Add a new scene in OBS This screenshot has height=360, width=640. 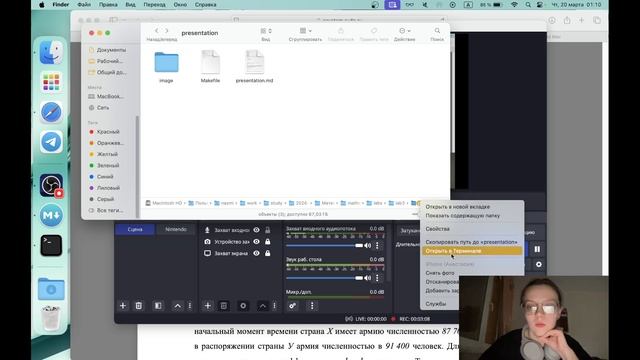coord(122,305)
